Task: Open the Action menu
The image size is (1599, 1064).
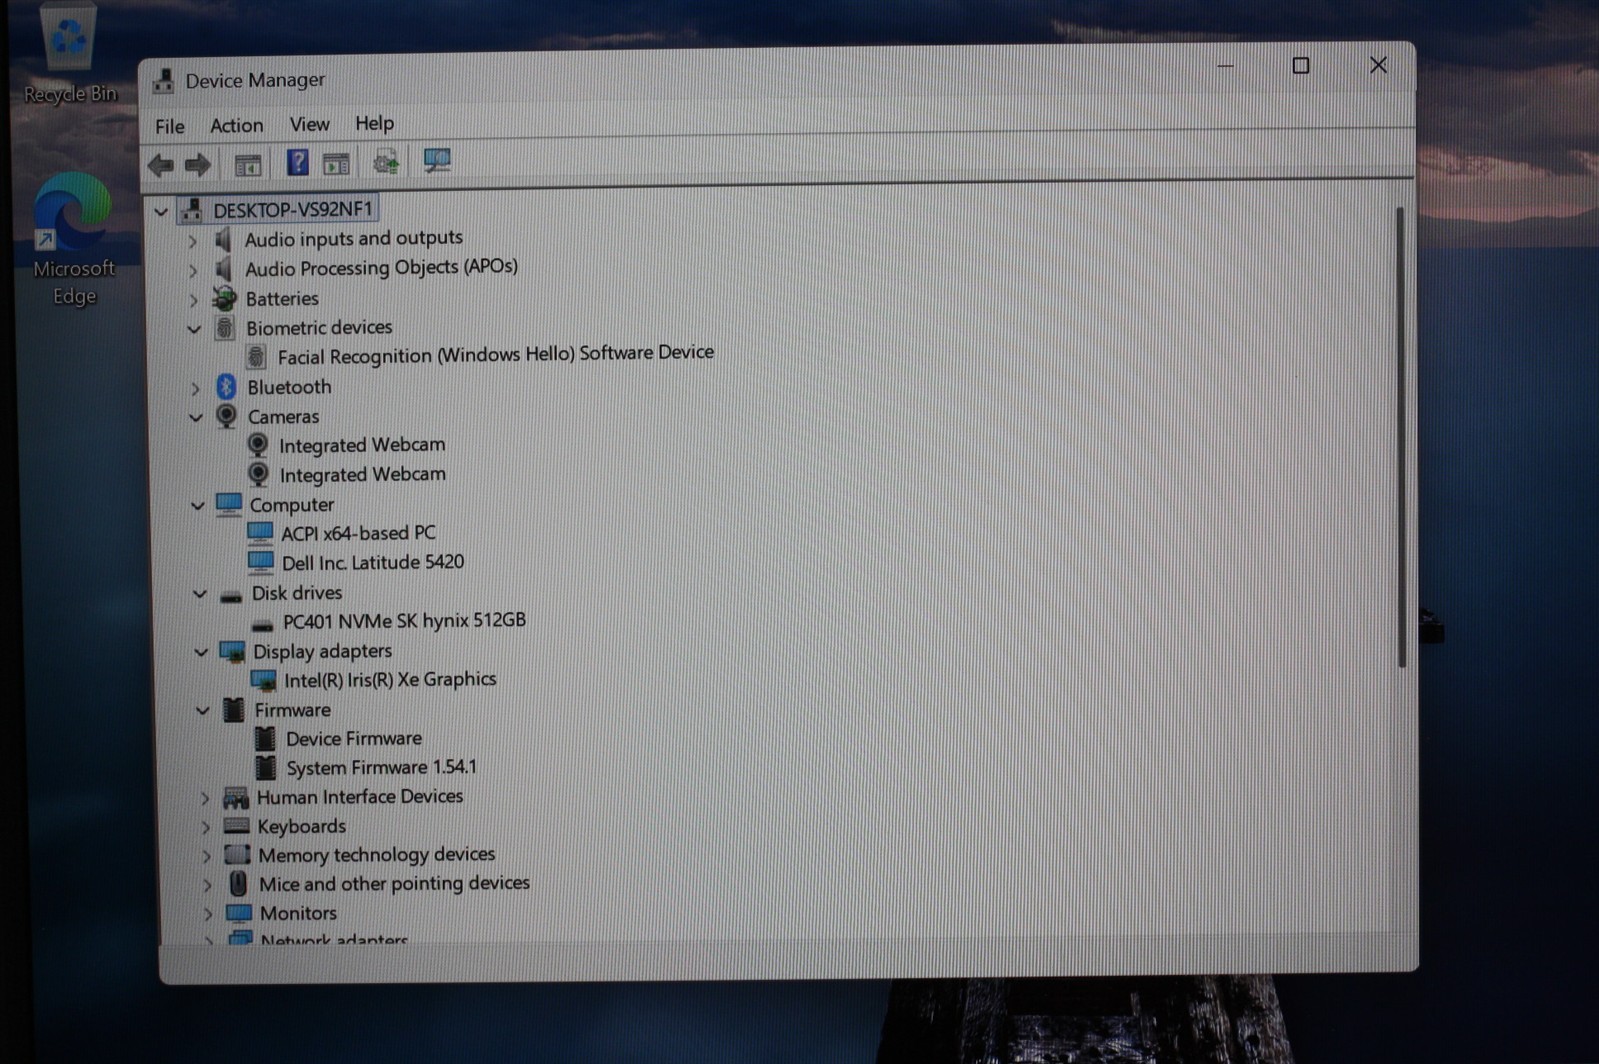Action: point(237,125)
